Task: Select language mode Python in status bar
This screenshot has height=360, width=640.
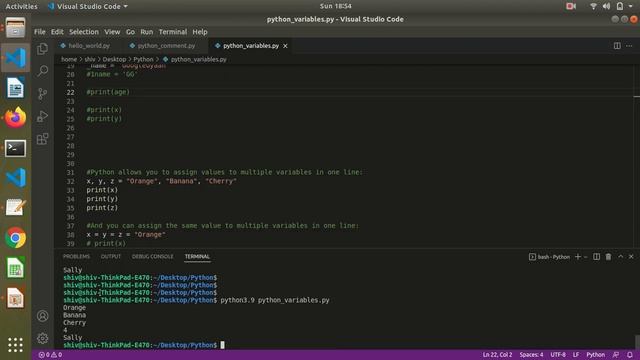Action: [596, 355]
